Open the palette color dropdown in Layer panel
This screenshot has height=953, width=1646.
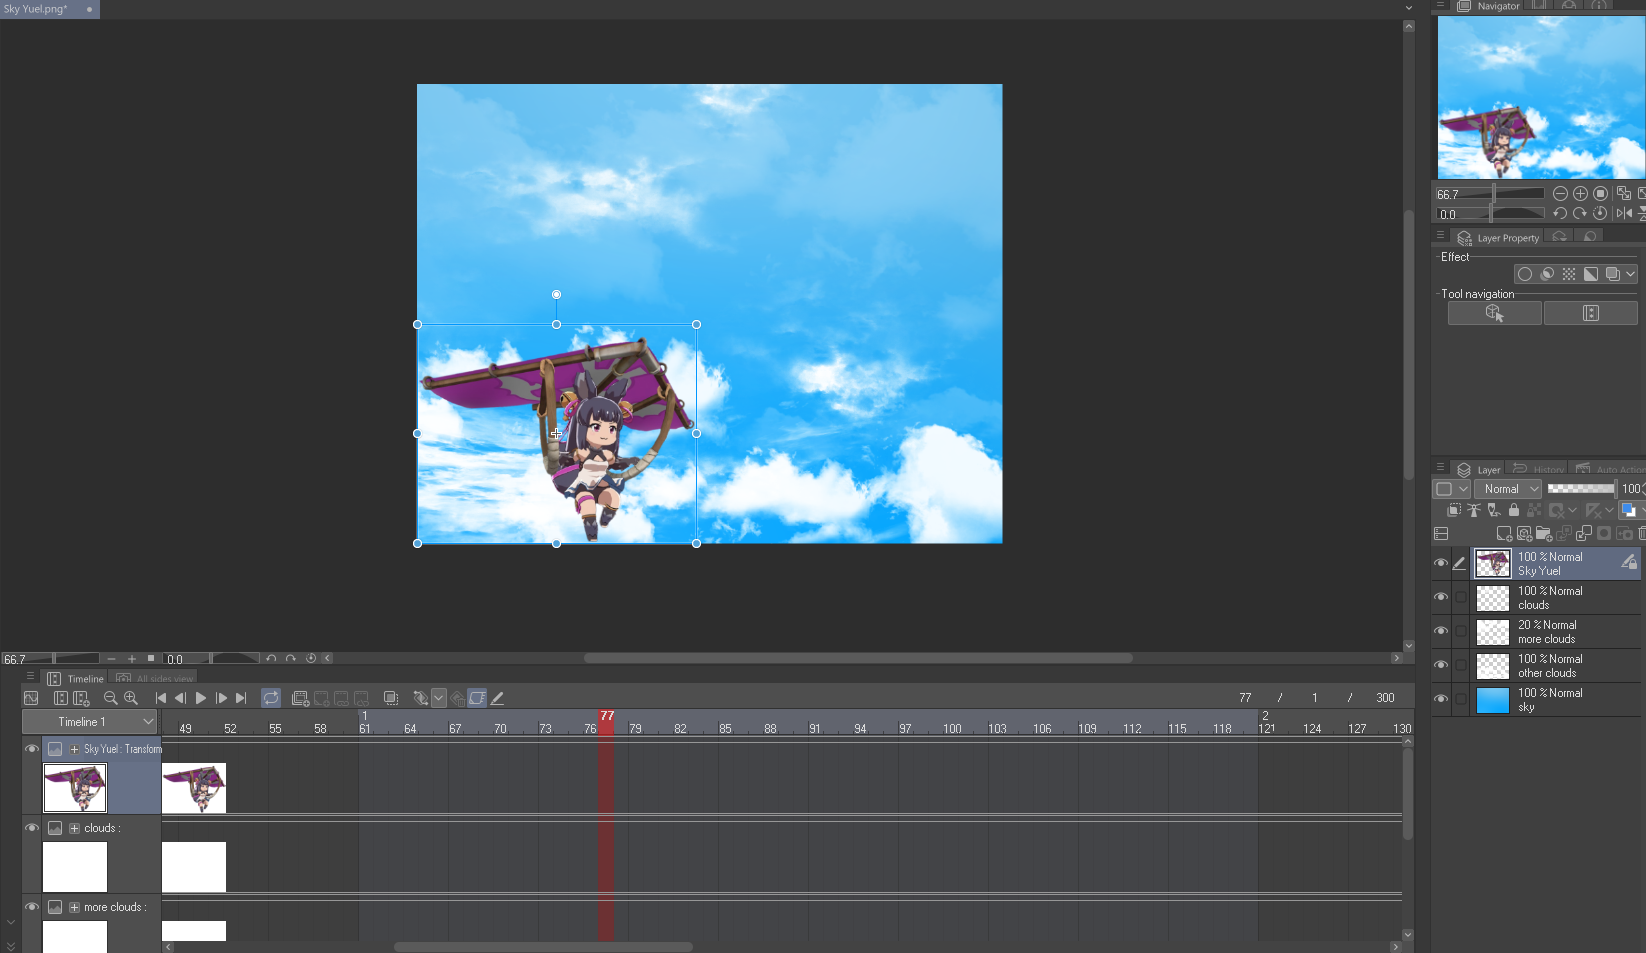tap(1452, 489)
